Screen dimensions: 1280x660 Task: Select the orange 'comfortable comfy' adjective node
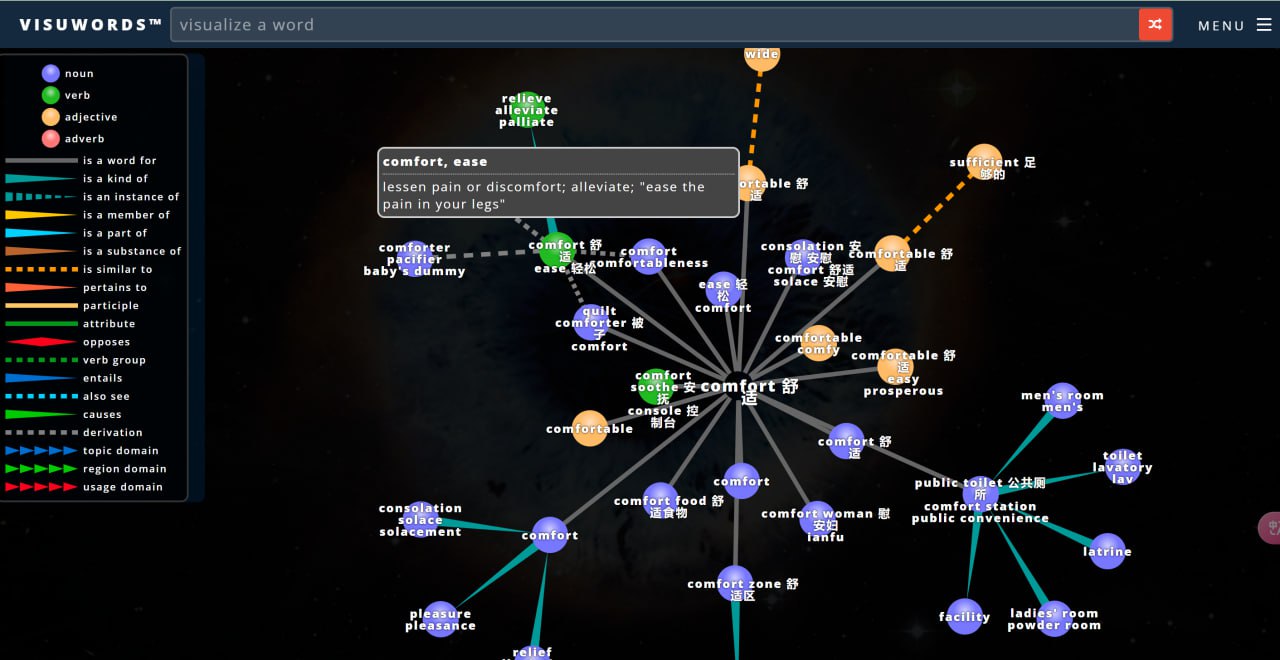click(x=818, y=343)
